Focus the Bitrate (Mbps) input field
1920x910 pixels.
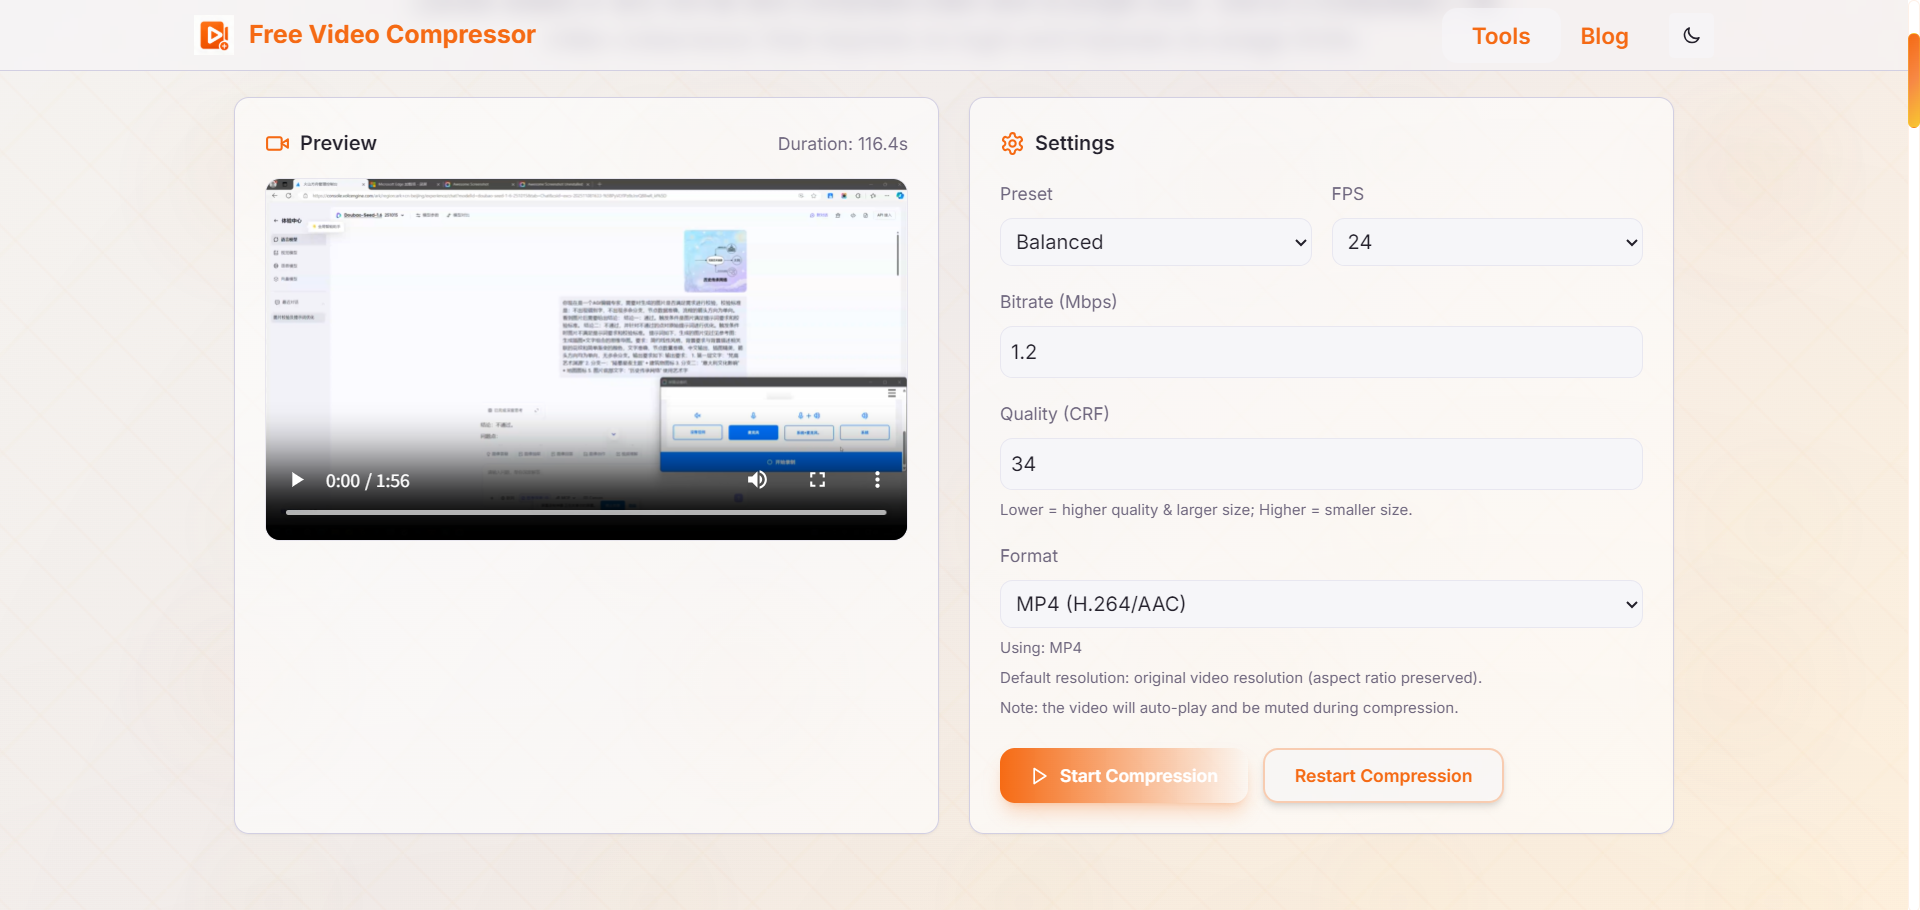(1320, 352)
